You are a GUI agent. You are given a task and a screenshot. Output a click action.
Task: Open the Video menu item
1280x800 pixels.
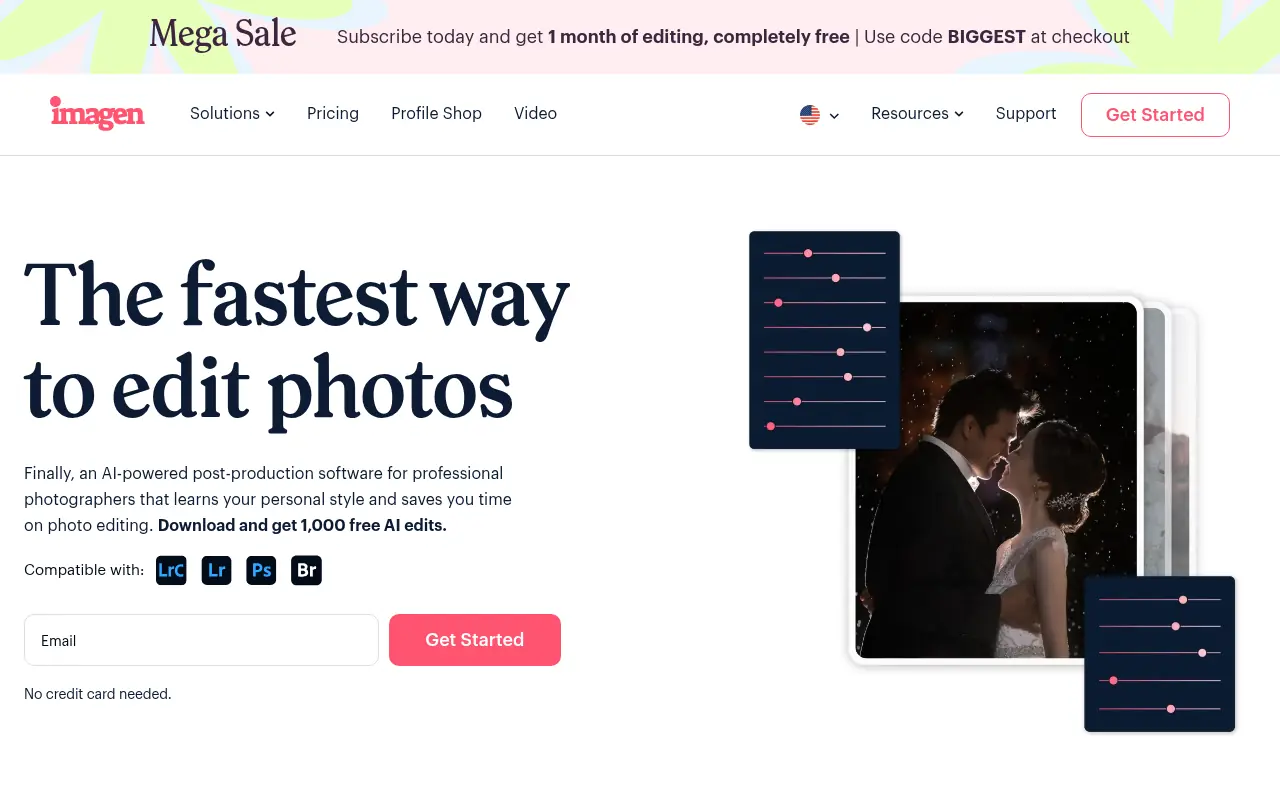pos(535,114)
